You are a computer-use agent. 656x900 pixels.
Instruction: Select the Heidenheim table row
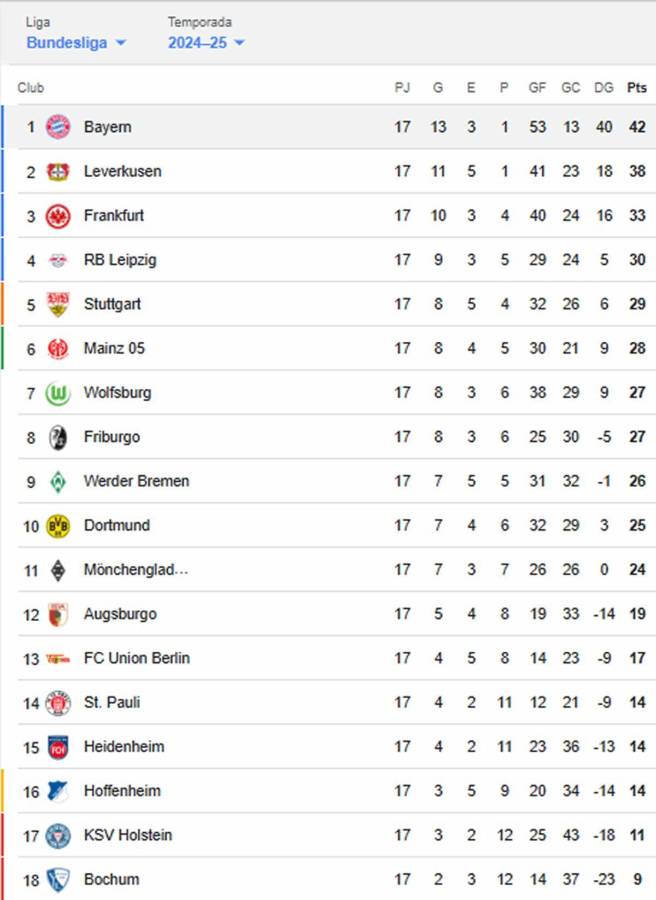(x=300, y=746)
